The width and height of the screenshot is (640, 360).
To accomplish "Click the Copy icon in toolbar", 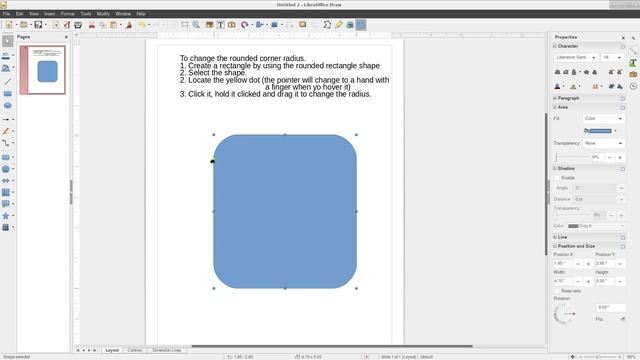I will click(103, 25).
